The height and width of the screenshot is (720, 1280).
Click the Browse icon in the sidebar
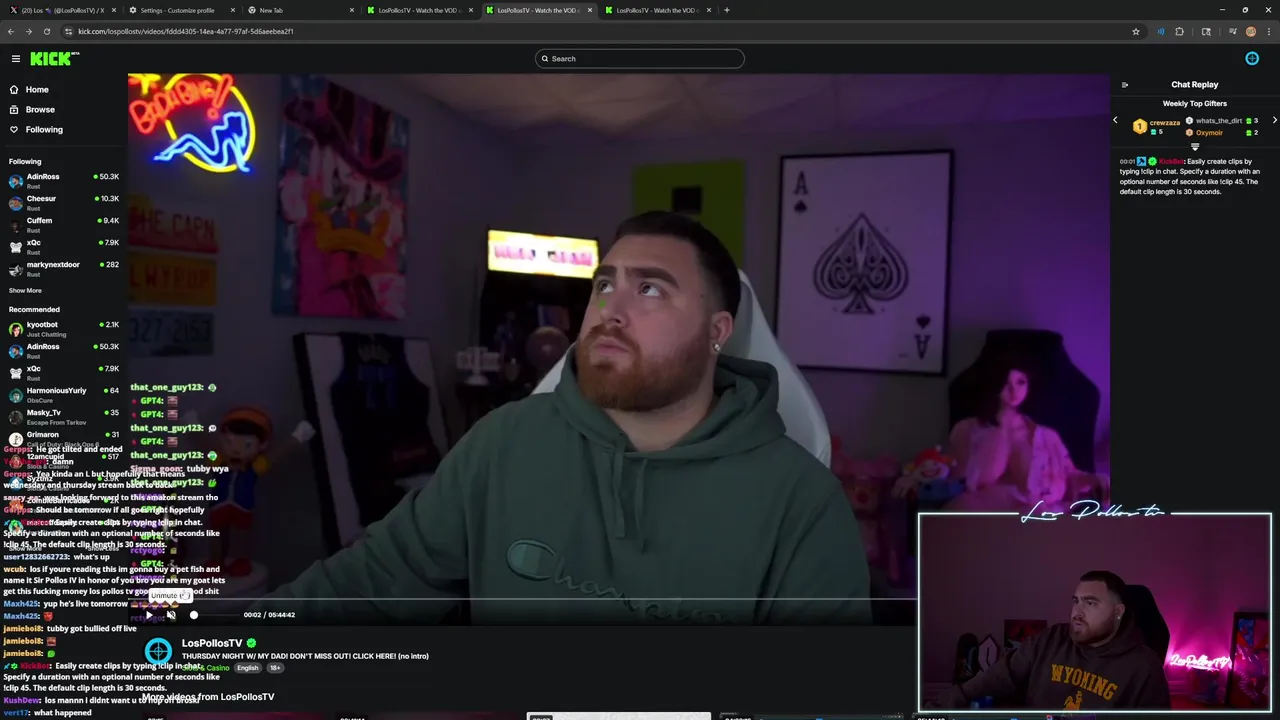(14, 110)
